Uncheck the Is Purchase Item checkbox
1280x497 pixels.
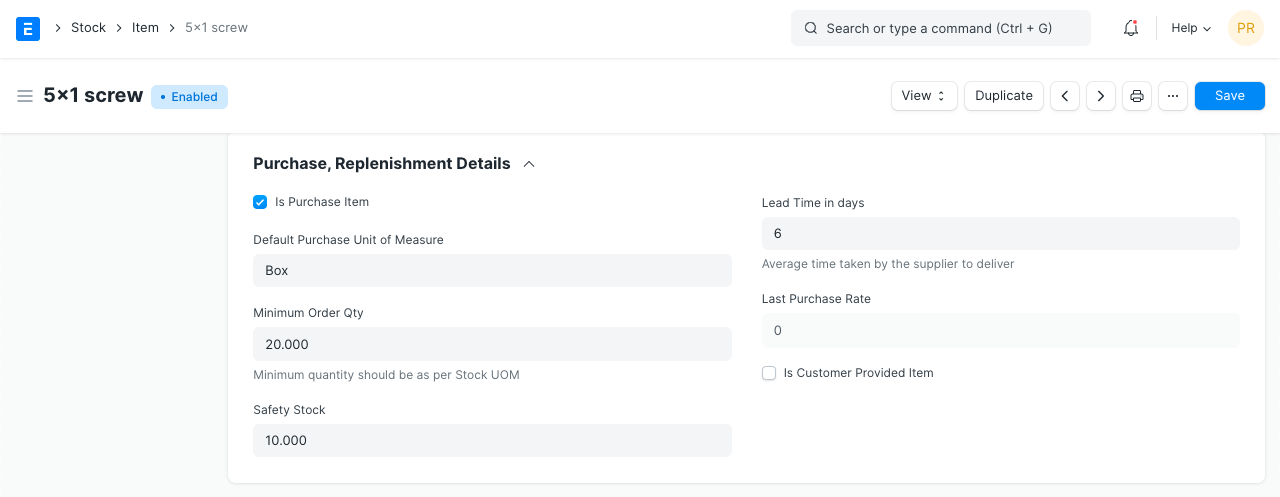click(x=261, y=202)
